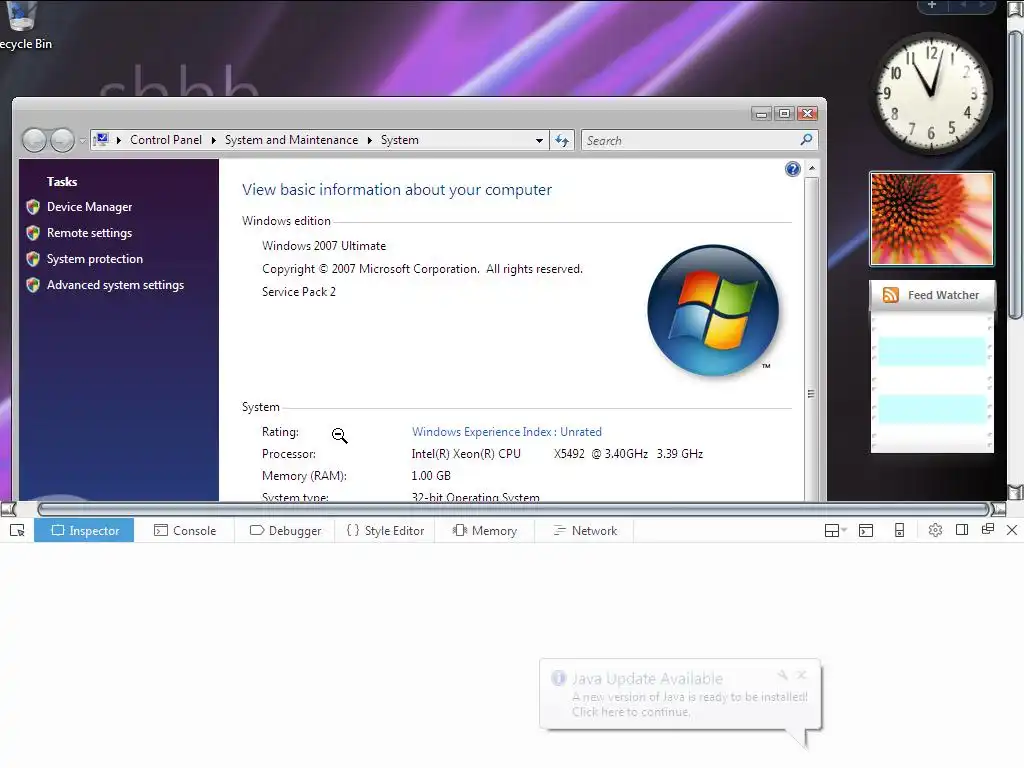Close the developer tools panel
The height and width of the screenshot is (768, 1024).
click(x=1012, y=530)
